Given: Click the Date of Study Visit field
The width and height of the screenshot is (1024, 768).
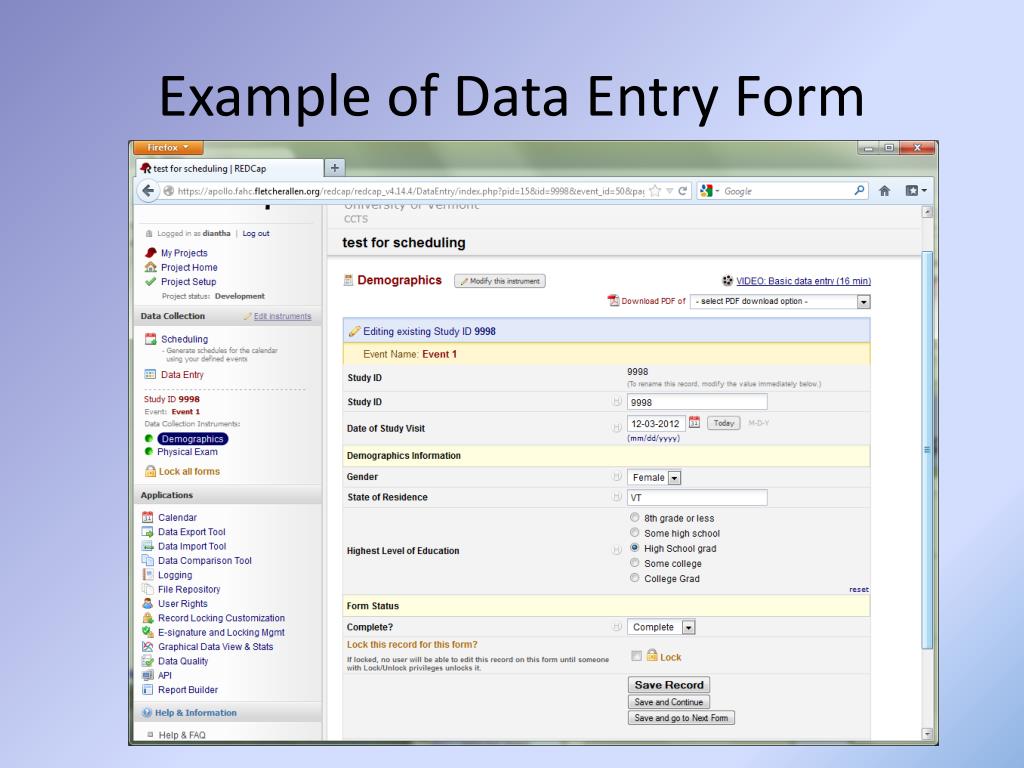Looking at the screenshot, I should click(656, 423).
